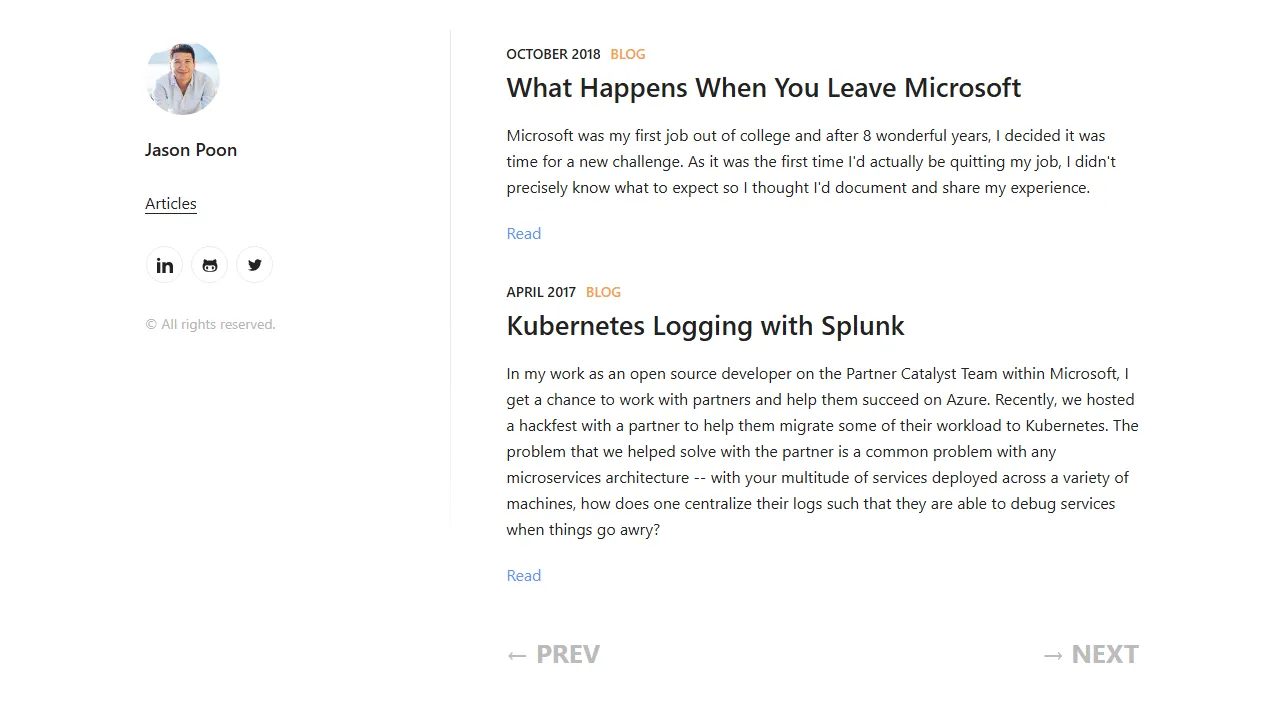Click Jason Poon's profile photo

coord(182,78)
